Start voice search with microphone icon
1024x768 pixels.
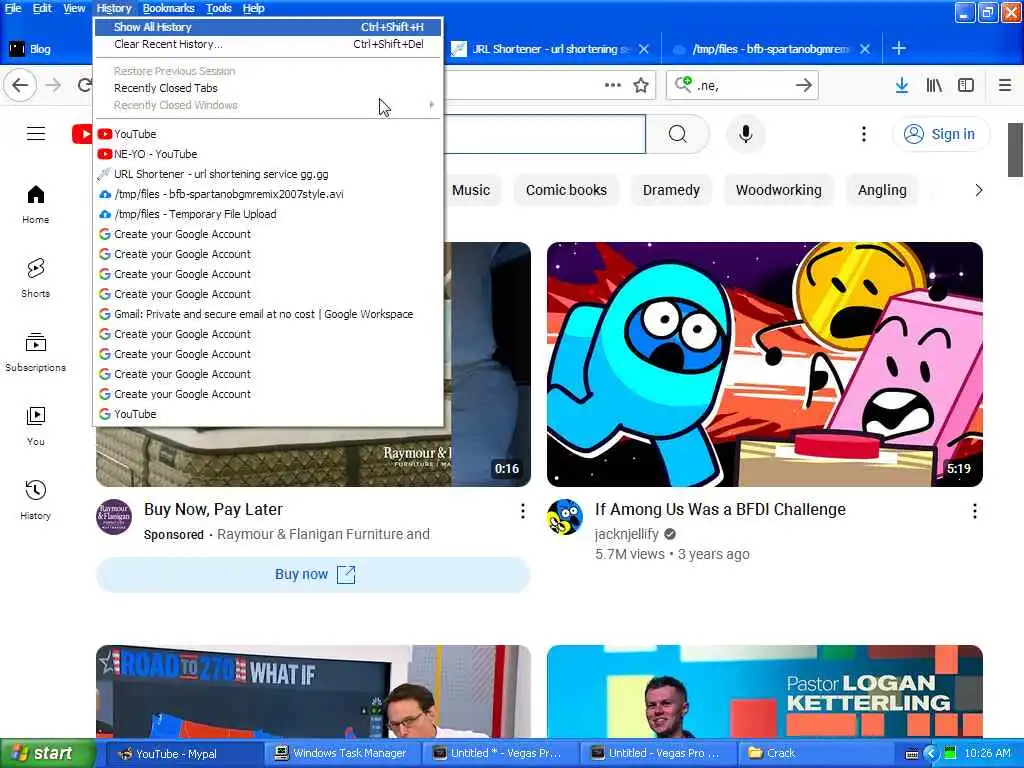[x=746, y=134]
